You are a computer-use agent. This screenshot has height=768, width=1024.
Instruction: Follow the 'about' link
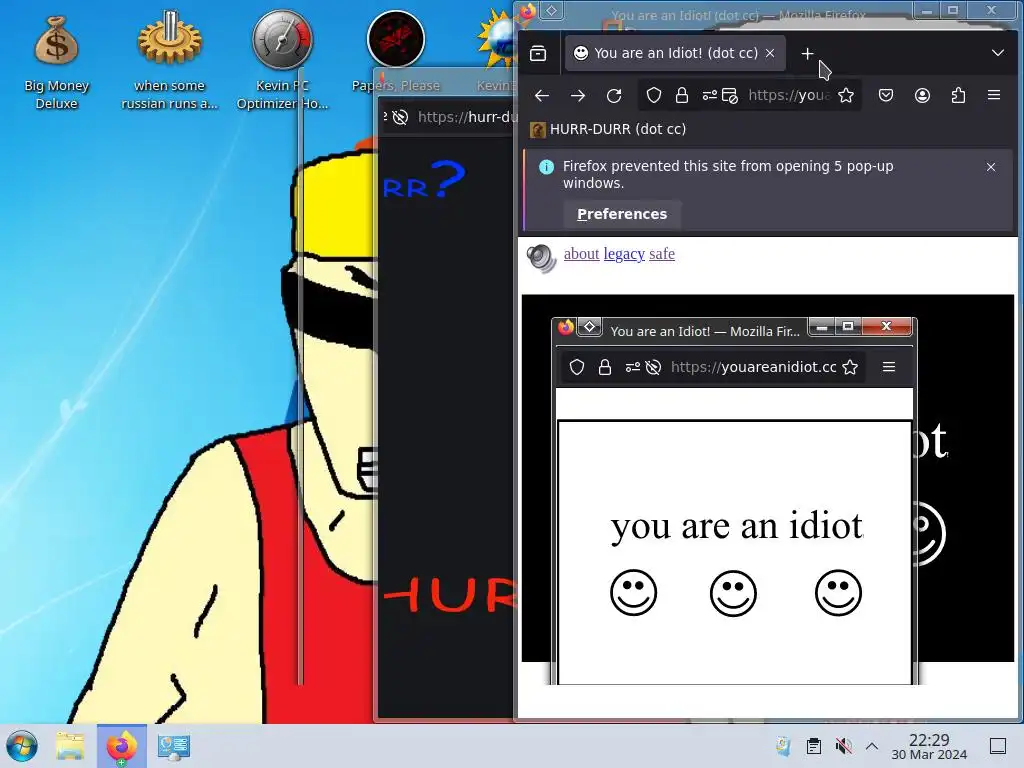[581, 254]
